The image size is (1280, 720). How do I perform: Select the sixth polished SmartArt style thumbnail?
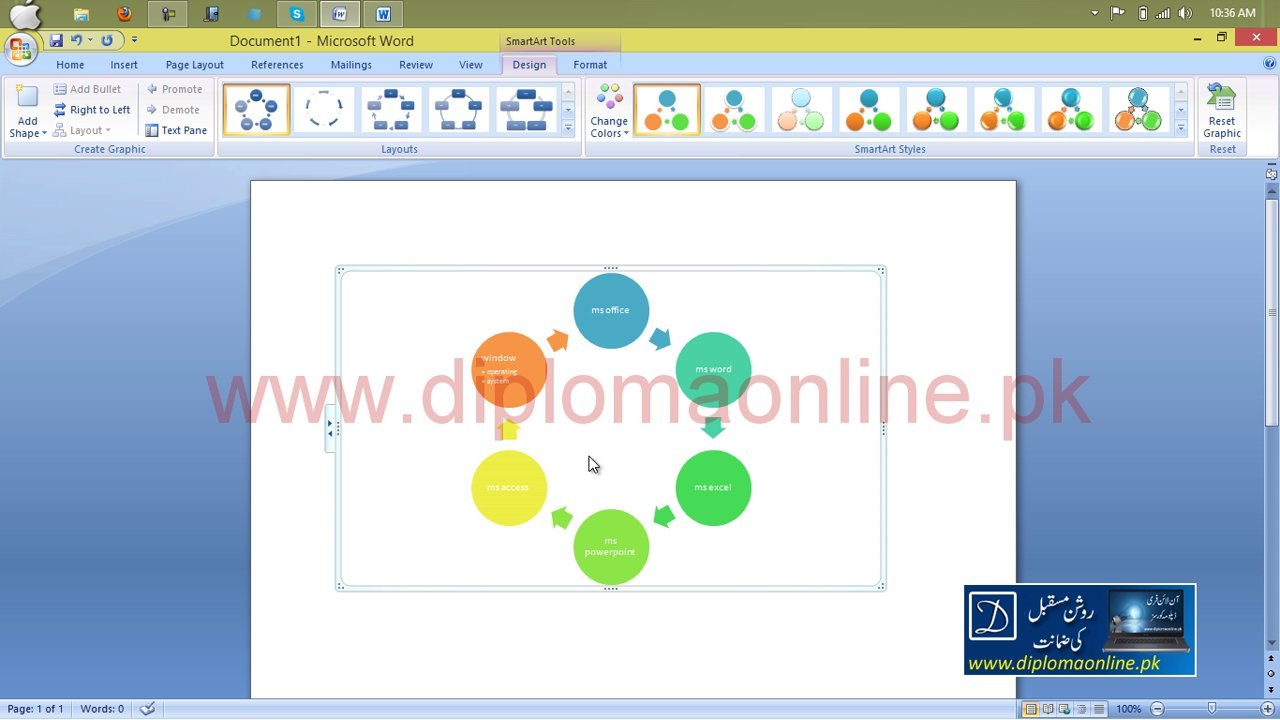(x=1003, y=109)
